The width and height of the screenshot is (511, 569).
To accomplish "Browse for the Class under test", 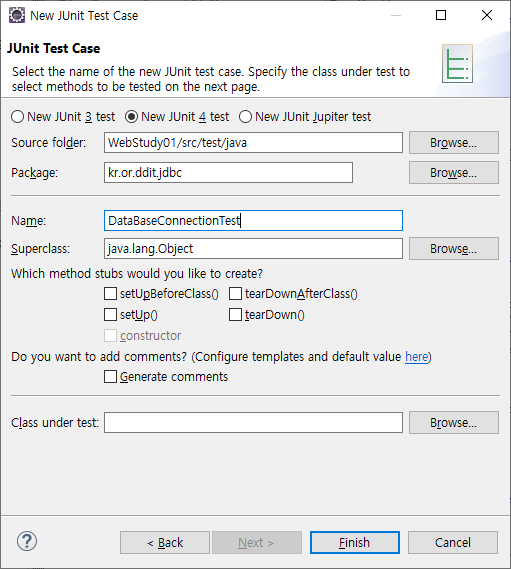I will 454,422.
